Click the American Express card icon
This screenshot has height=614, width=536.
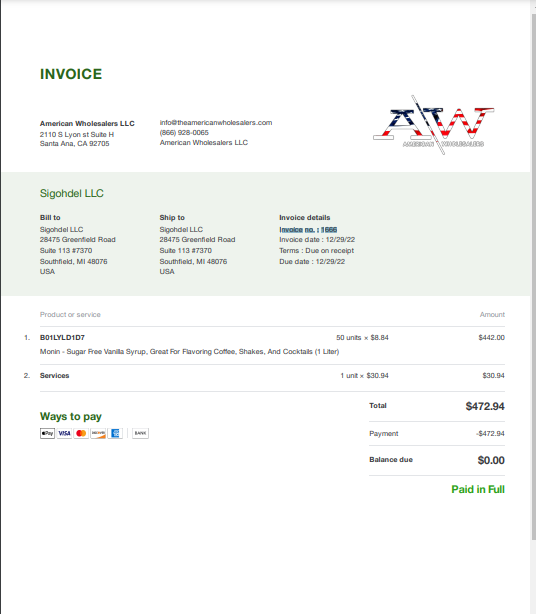coord(115,433)
